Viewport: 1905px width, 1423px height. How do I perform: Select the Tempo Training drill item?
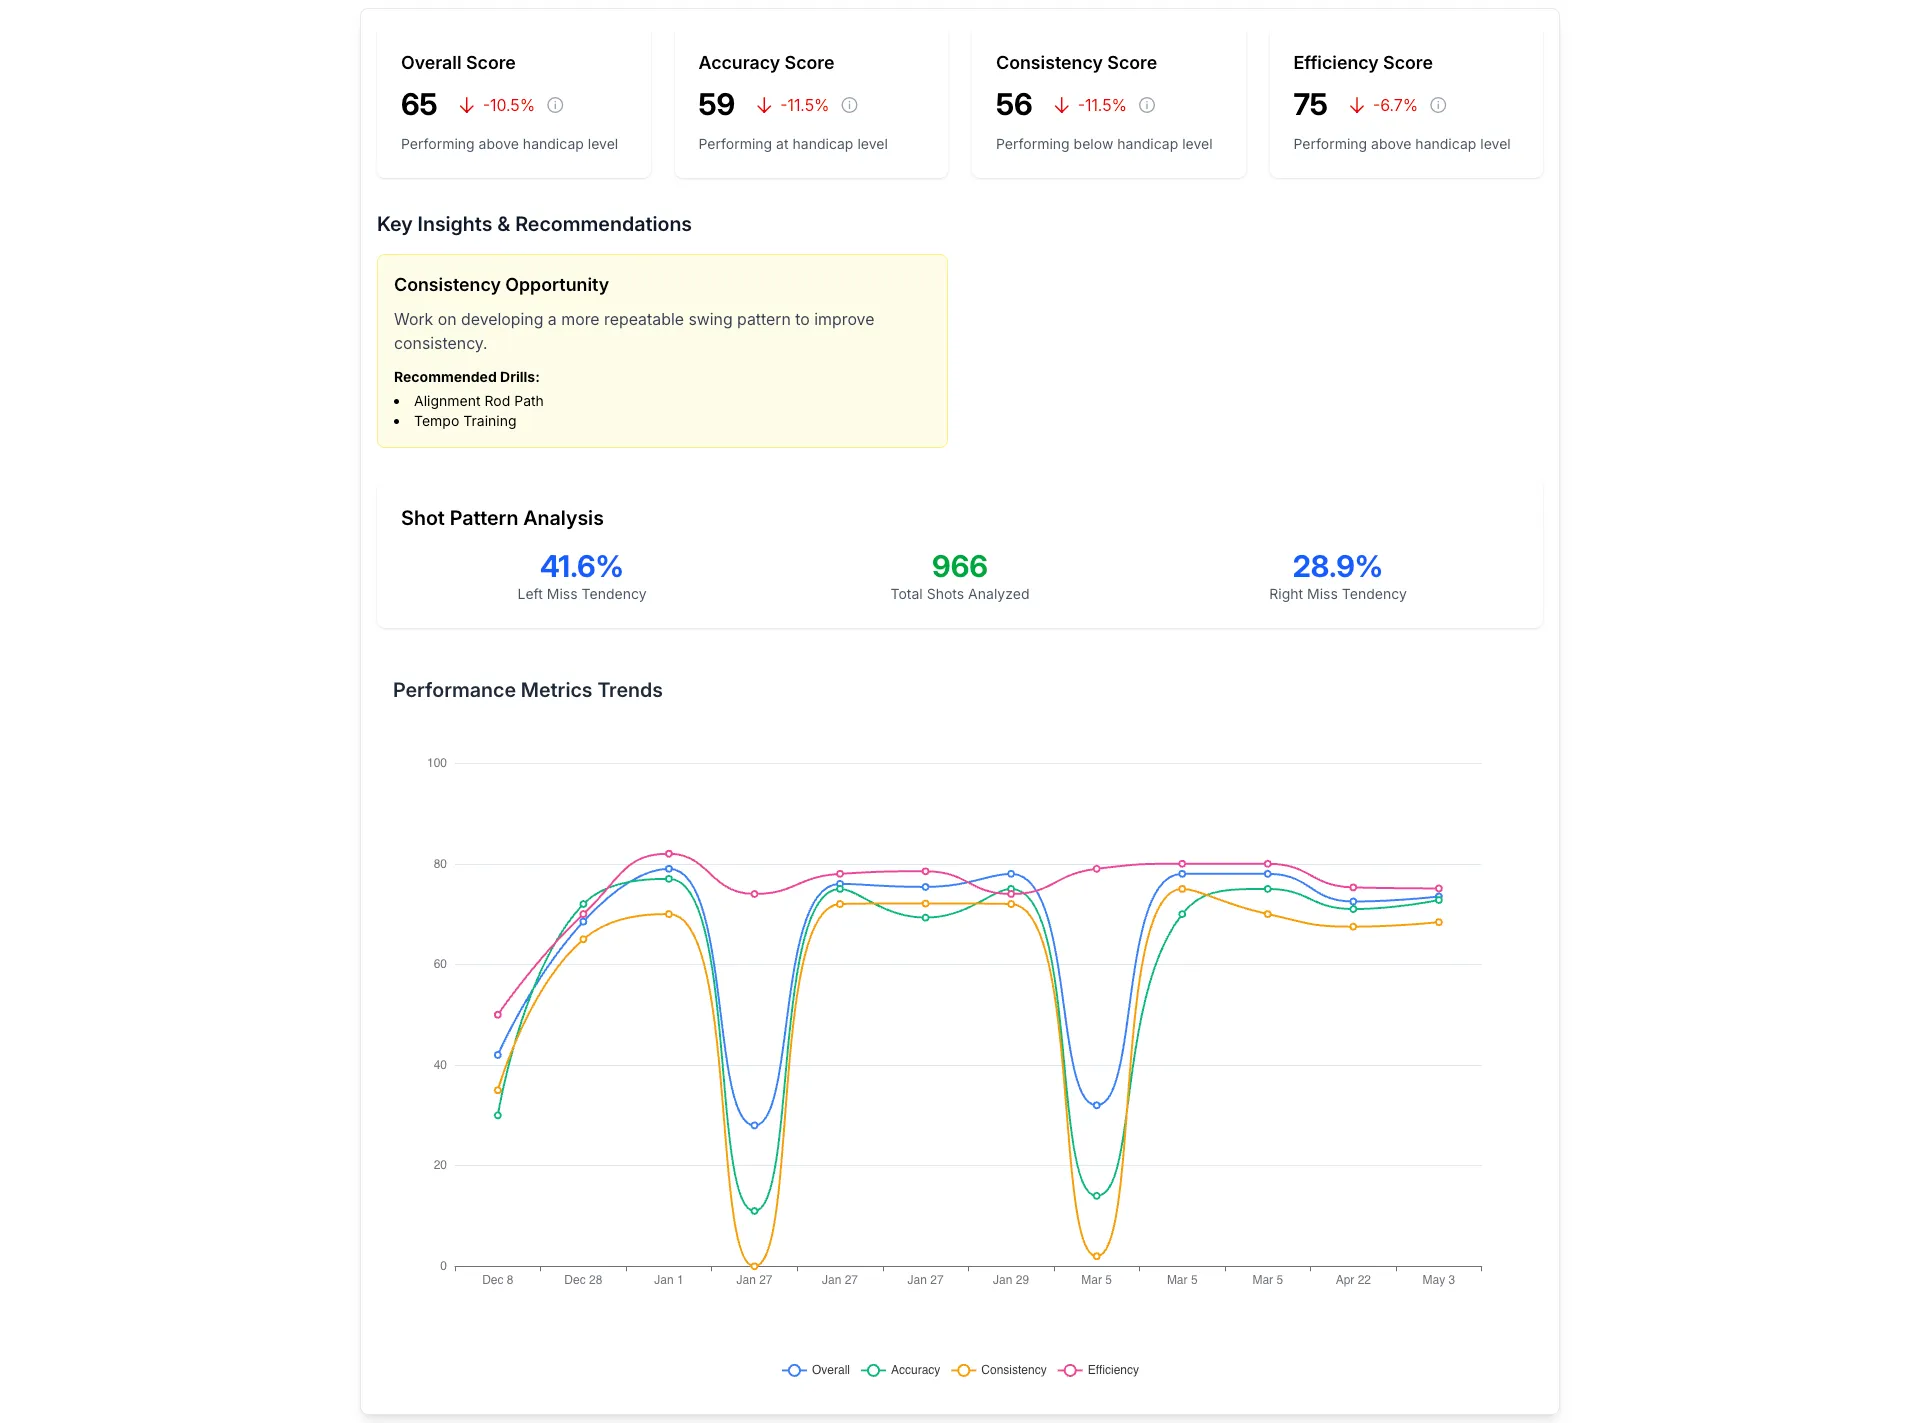pos(465,421)
